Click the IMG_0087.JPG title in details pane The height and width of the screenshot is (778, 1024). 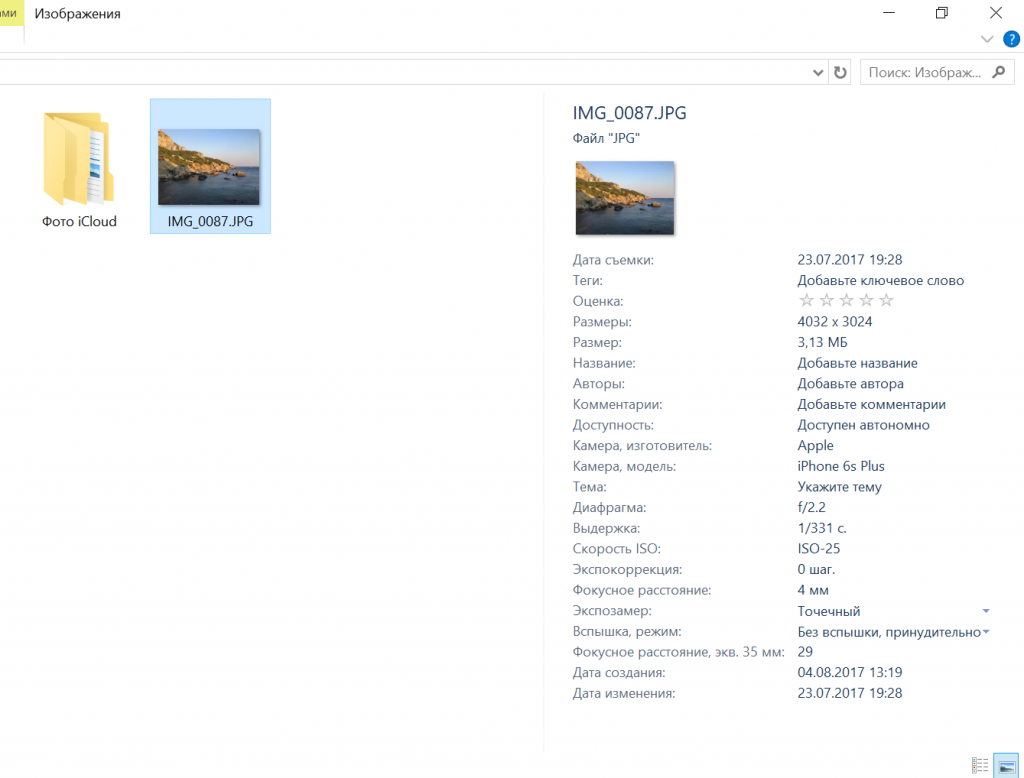629,113
